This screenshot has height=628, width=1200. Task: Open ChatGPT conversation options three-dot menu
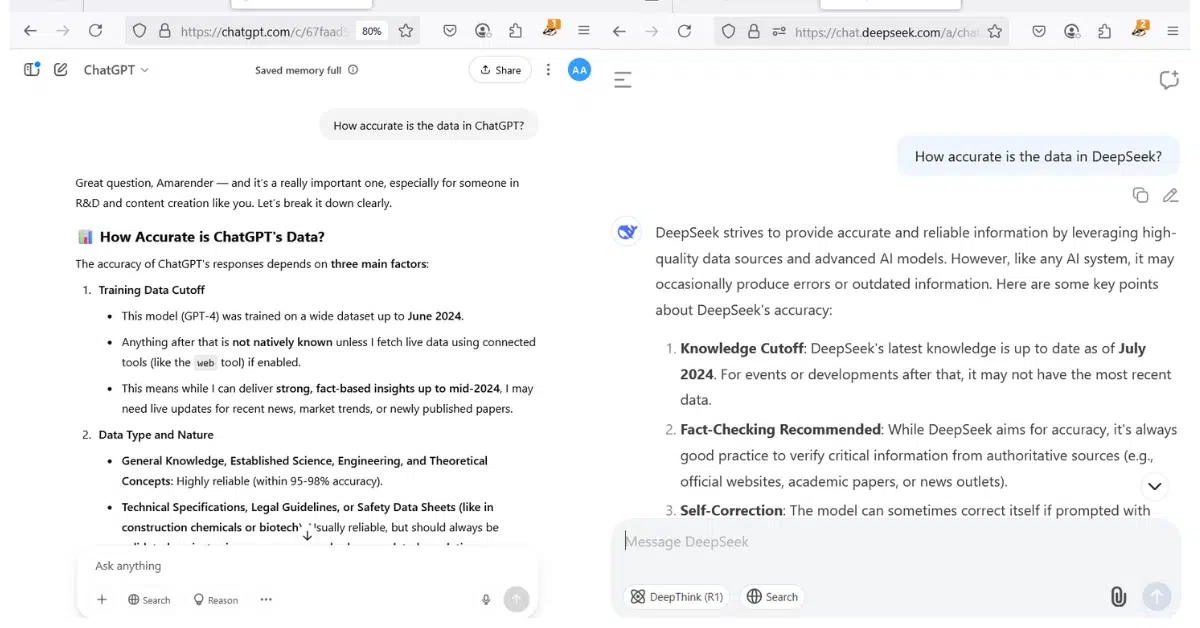548,70
